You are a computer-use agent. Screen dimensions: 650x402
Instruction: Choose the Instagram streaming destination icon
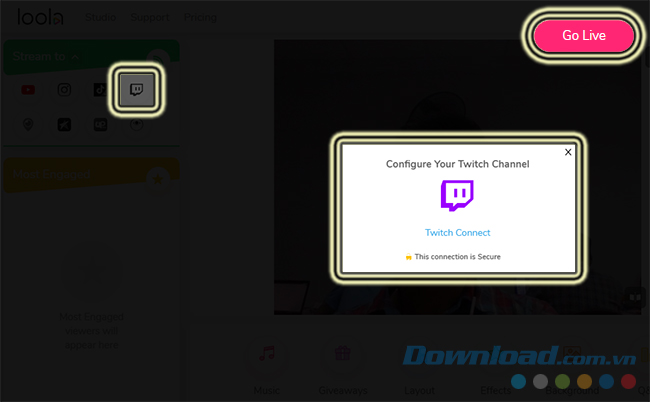64,90
